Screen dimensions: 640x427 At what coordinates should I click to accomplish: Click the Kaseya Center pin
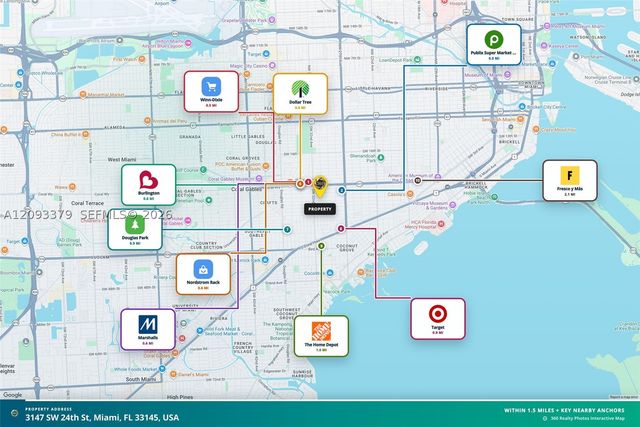pos(544,46)
